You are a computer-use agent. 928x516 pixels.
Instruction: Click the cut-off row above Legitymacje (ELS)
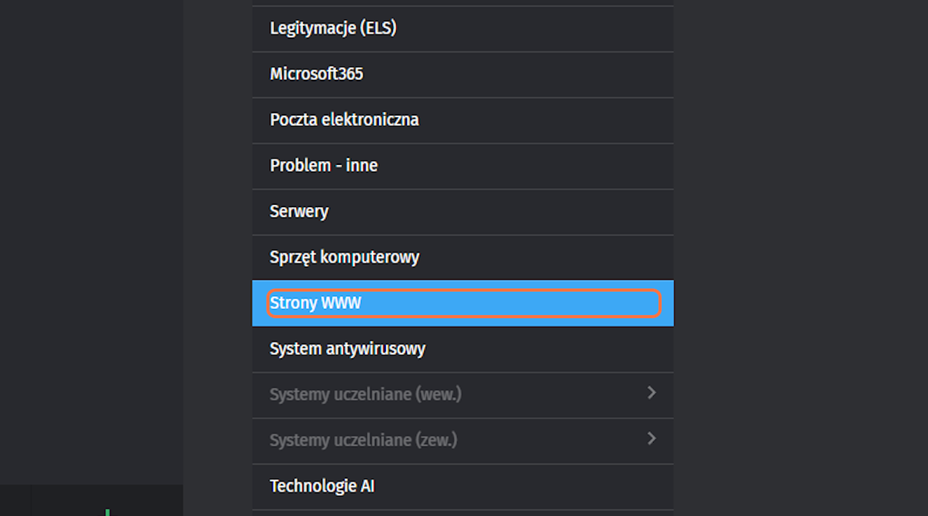click(462, 3)
